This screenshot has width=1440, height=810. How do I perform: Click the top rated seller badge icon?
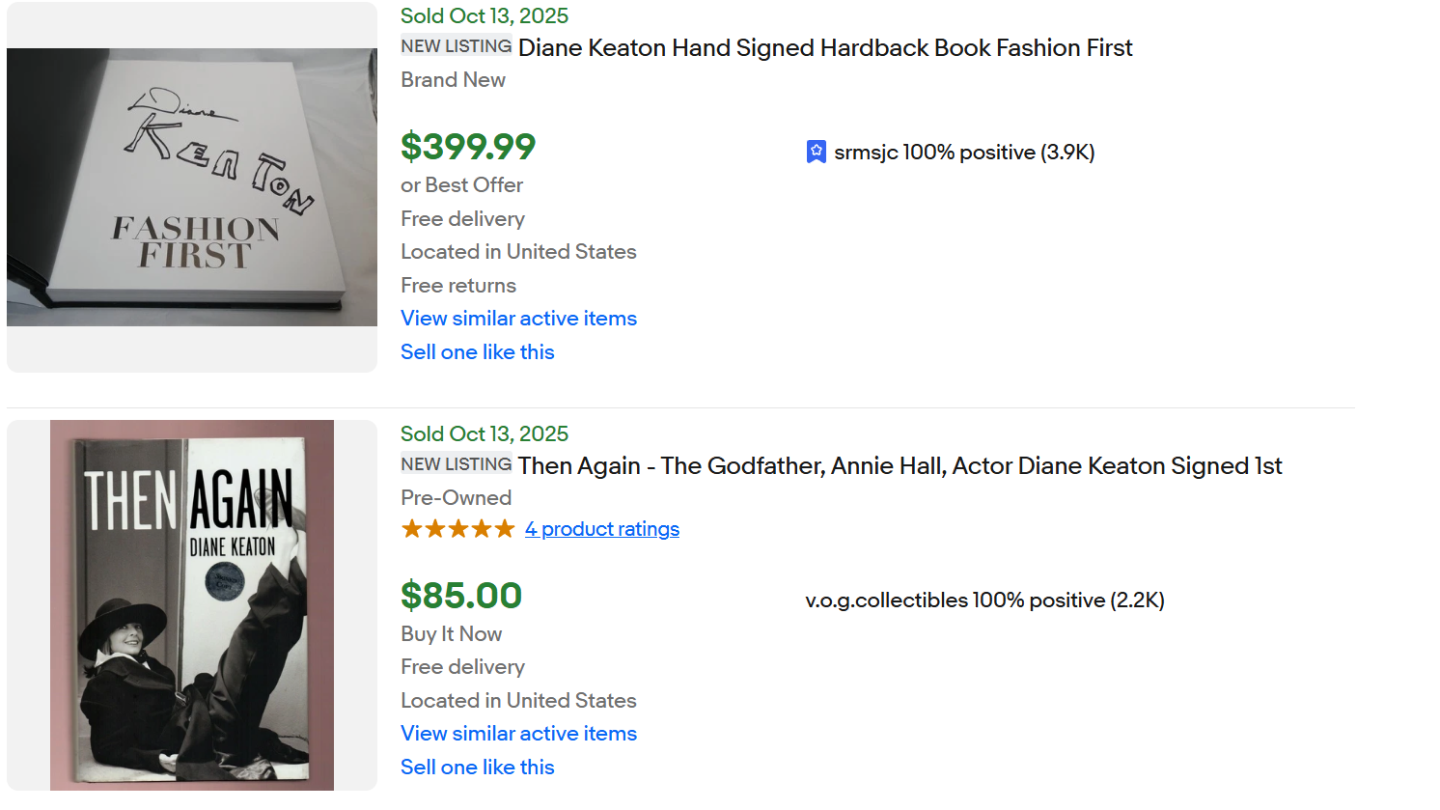pyautogui.click(x=816, y=152)
